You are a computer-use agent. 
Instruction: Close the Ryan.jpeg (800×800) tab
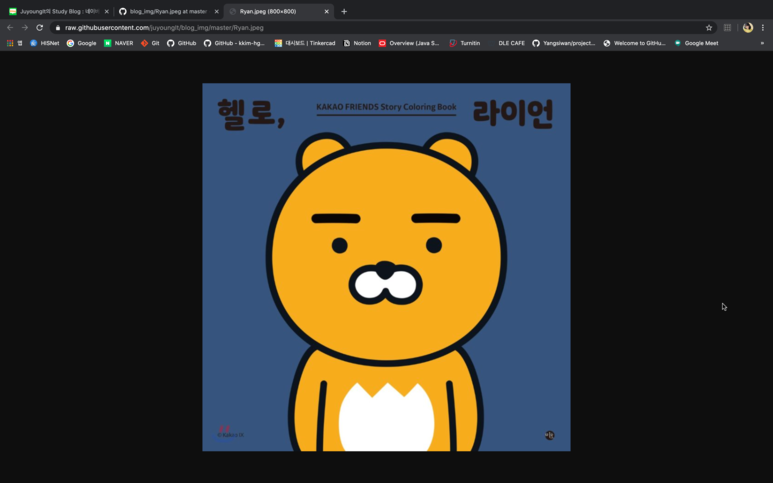(x=326, y=11)
